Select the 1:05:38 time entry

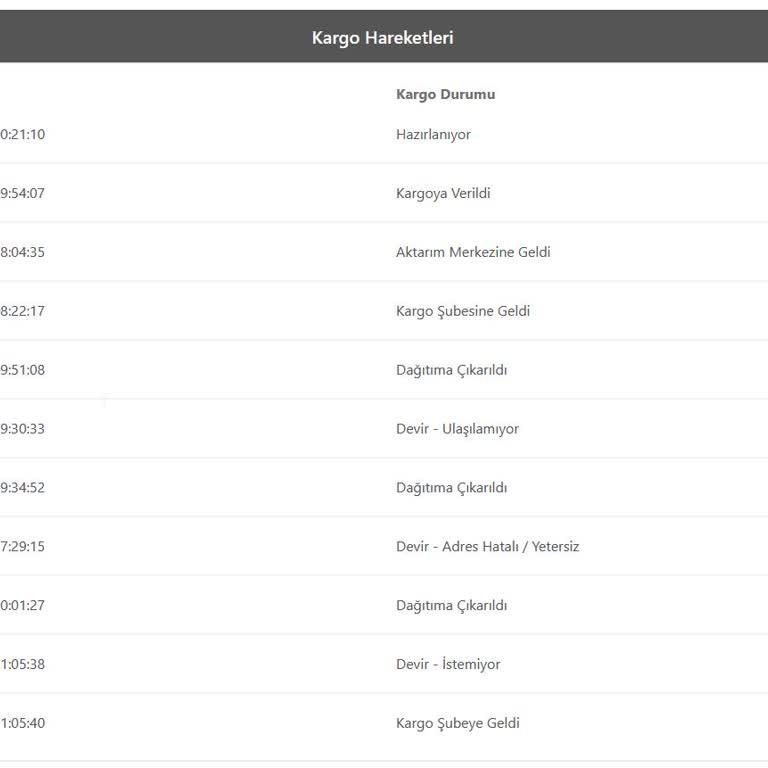coord(23,665)
